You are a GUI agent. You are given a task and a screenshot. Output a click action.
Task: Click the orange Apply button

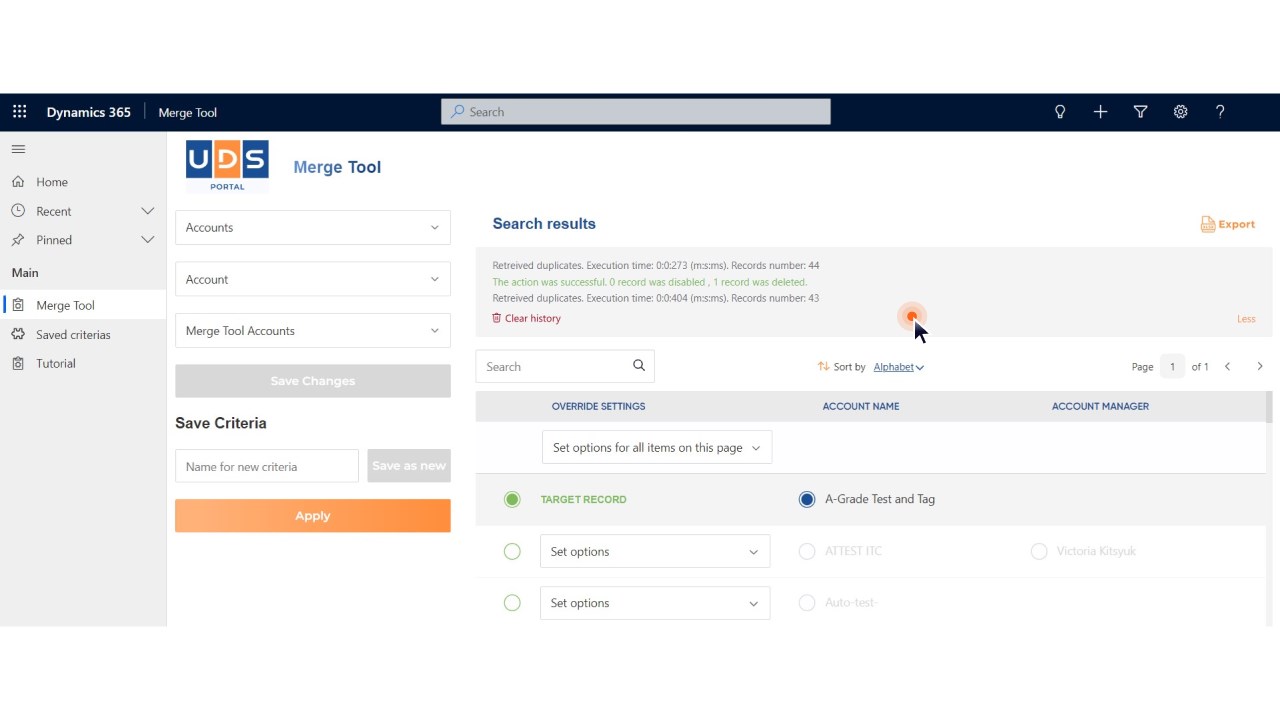tap(313, 516)
